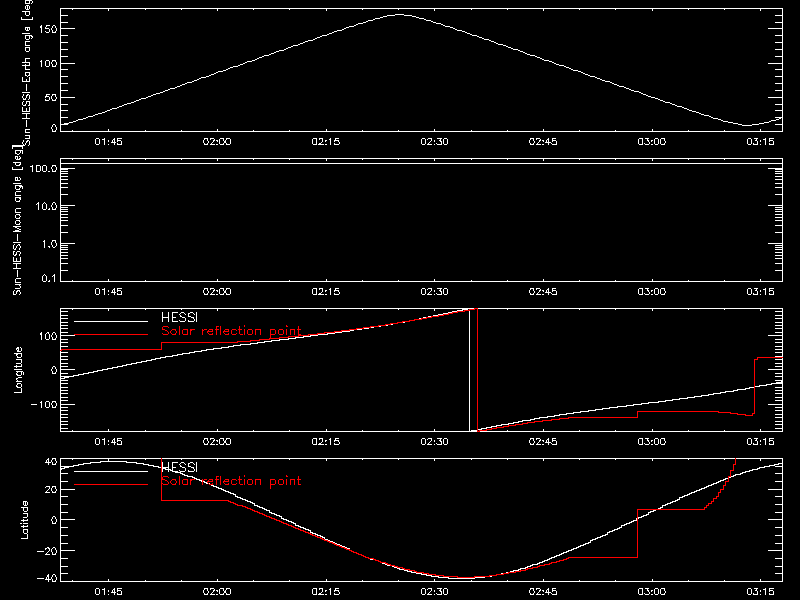Click the 40 tick label on Latitude axis
Image resolution: width=800 pixels, height=600 pixels.
[x=51, y=462]
